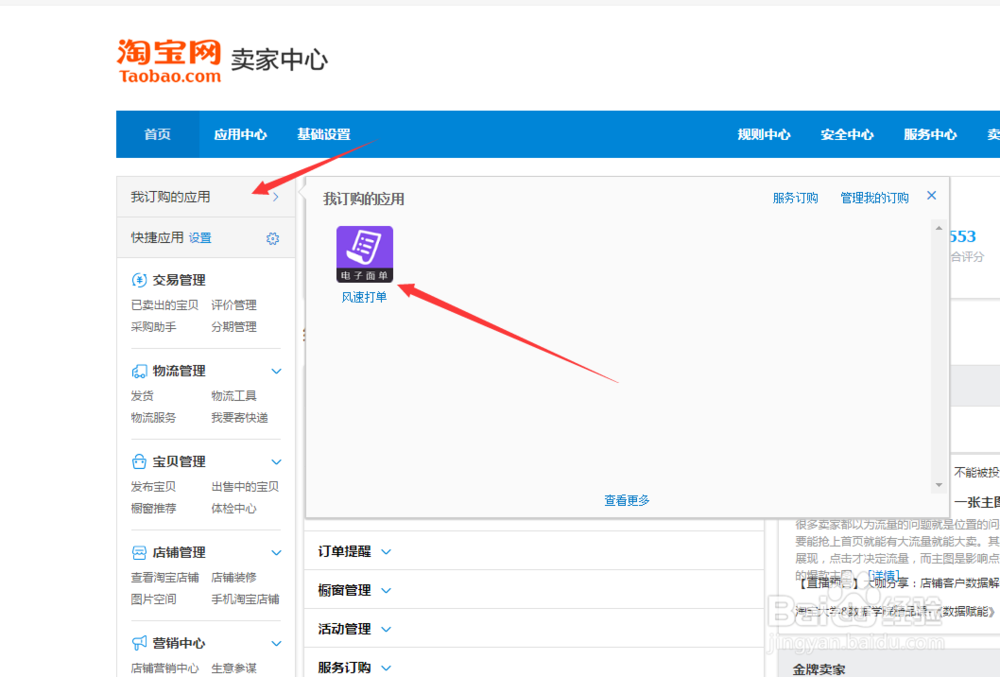Collapse the 店铺管理 section chevron
1000x677 pixels.
(x=276, y=553)
